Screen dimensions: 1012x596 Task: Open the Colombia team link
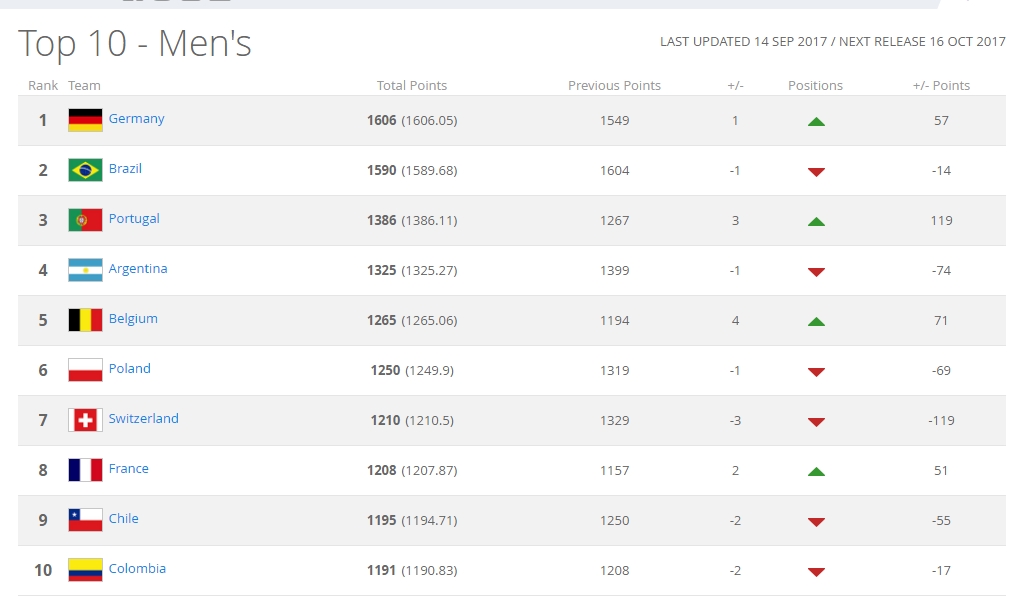pos(137,569)
